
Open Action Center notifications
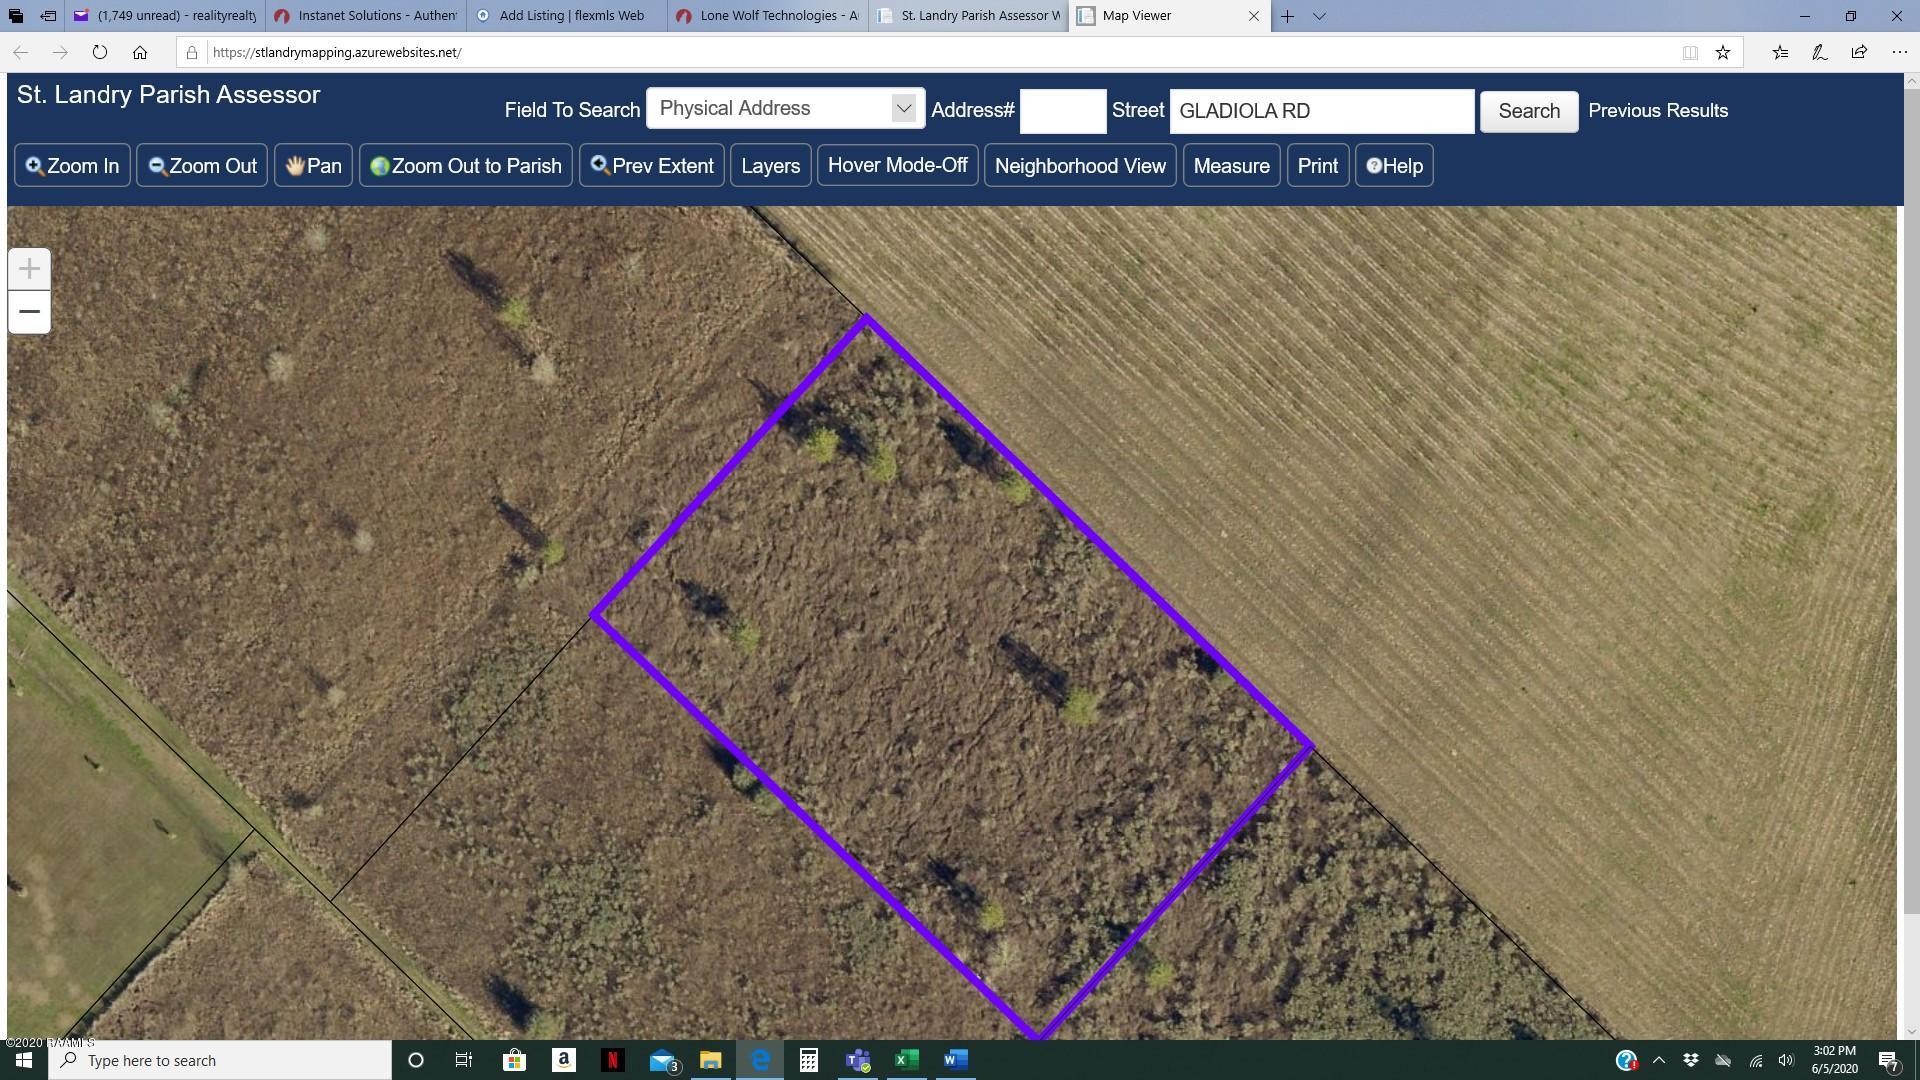(x=1888, y=1060)
